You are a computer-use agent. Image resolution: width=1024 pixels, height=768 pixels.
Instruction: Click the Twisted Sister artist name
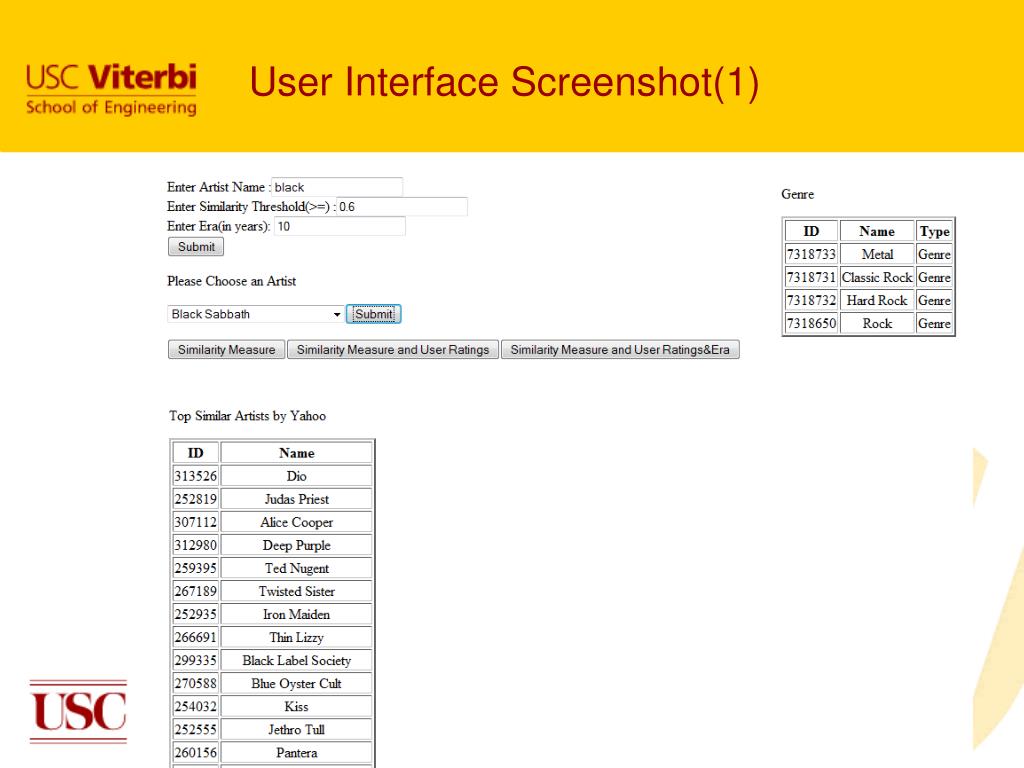[296, 591]
